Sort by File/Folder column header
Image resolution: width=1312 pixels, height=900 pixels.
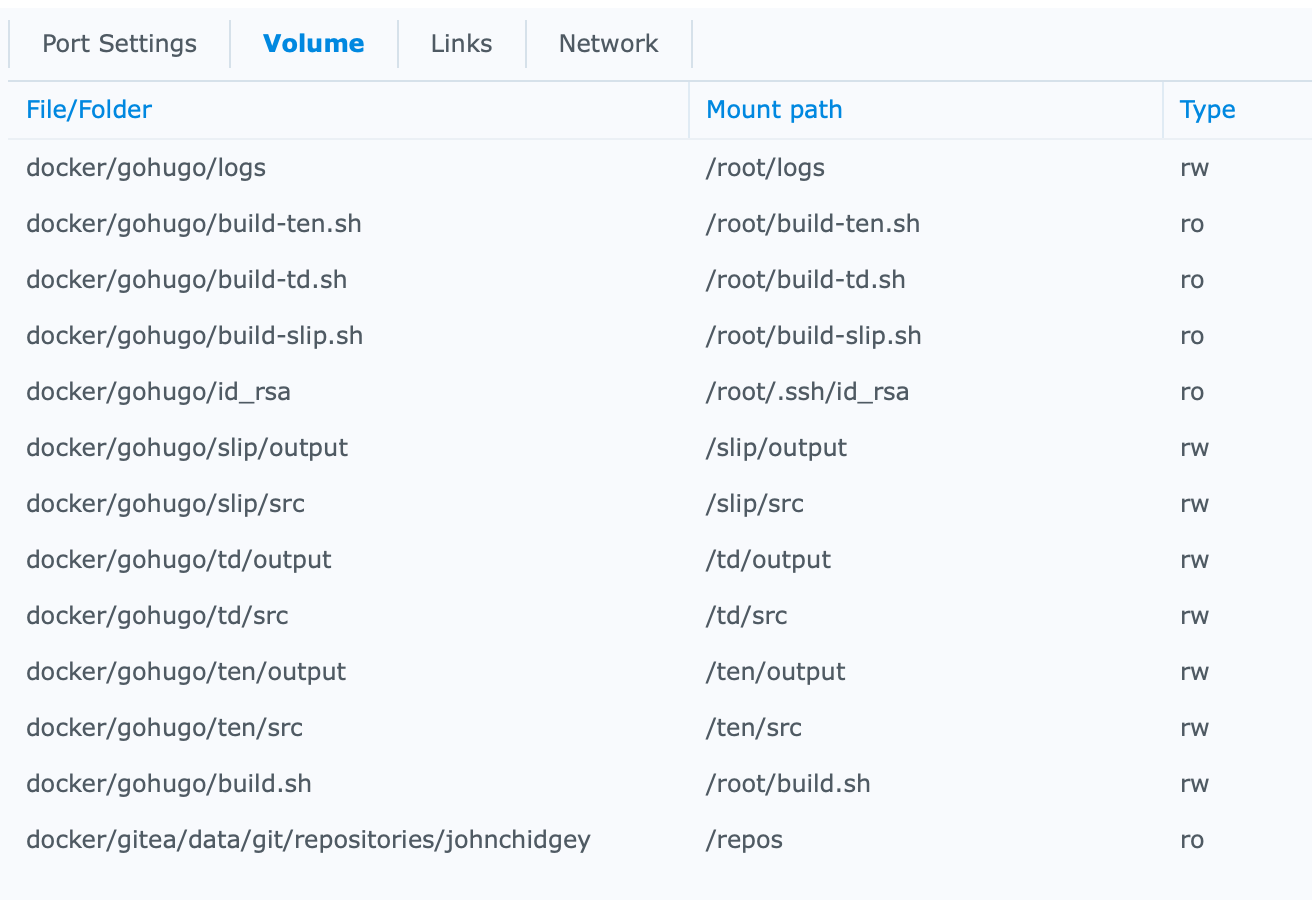[89, 110]
